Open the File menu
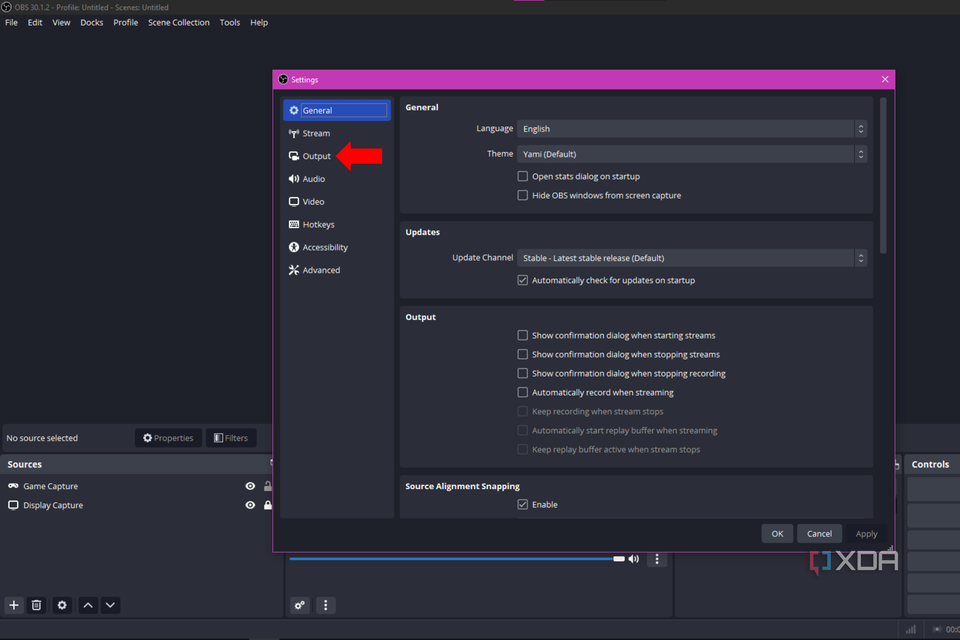This screenshot has width=960, height=640. click(x=12, y=22)
